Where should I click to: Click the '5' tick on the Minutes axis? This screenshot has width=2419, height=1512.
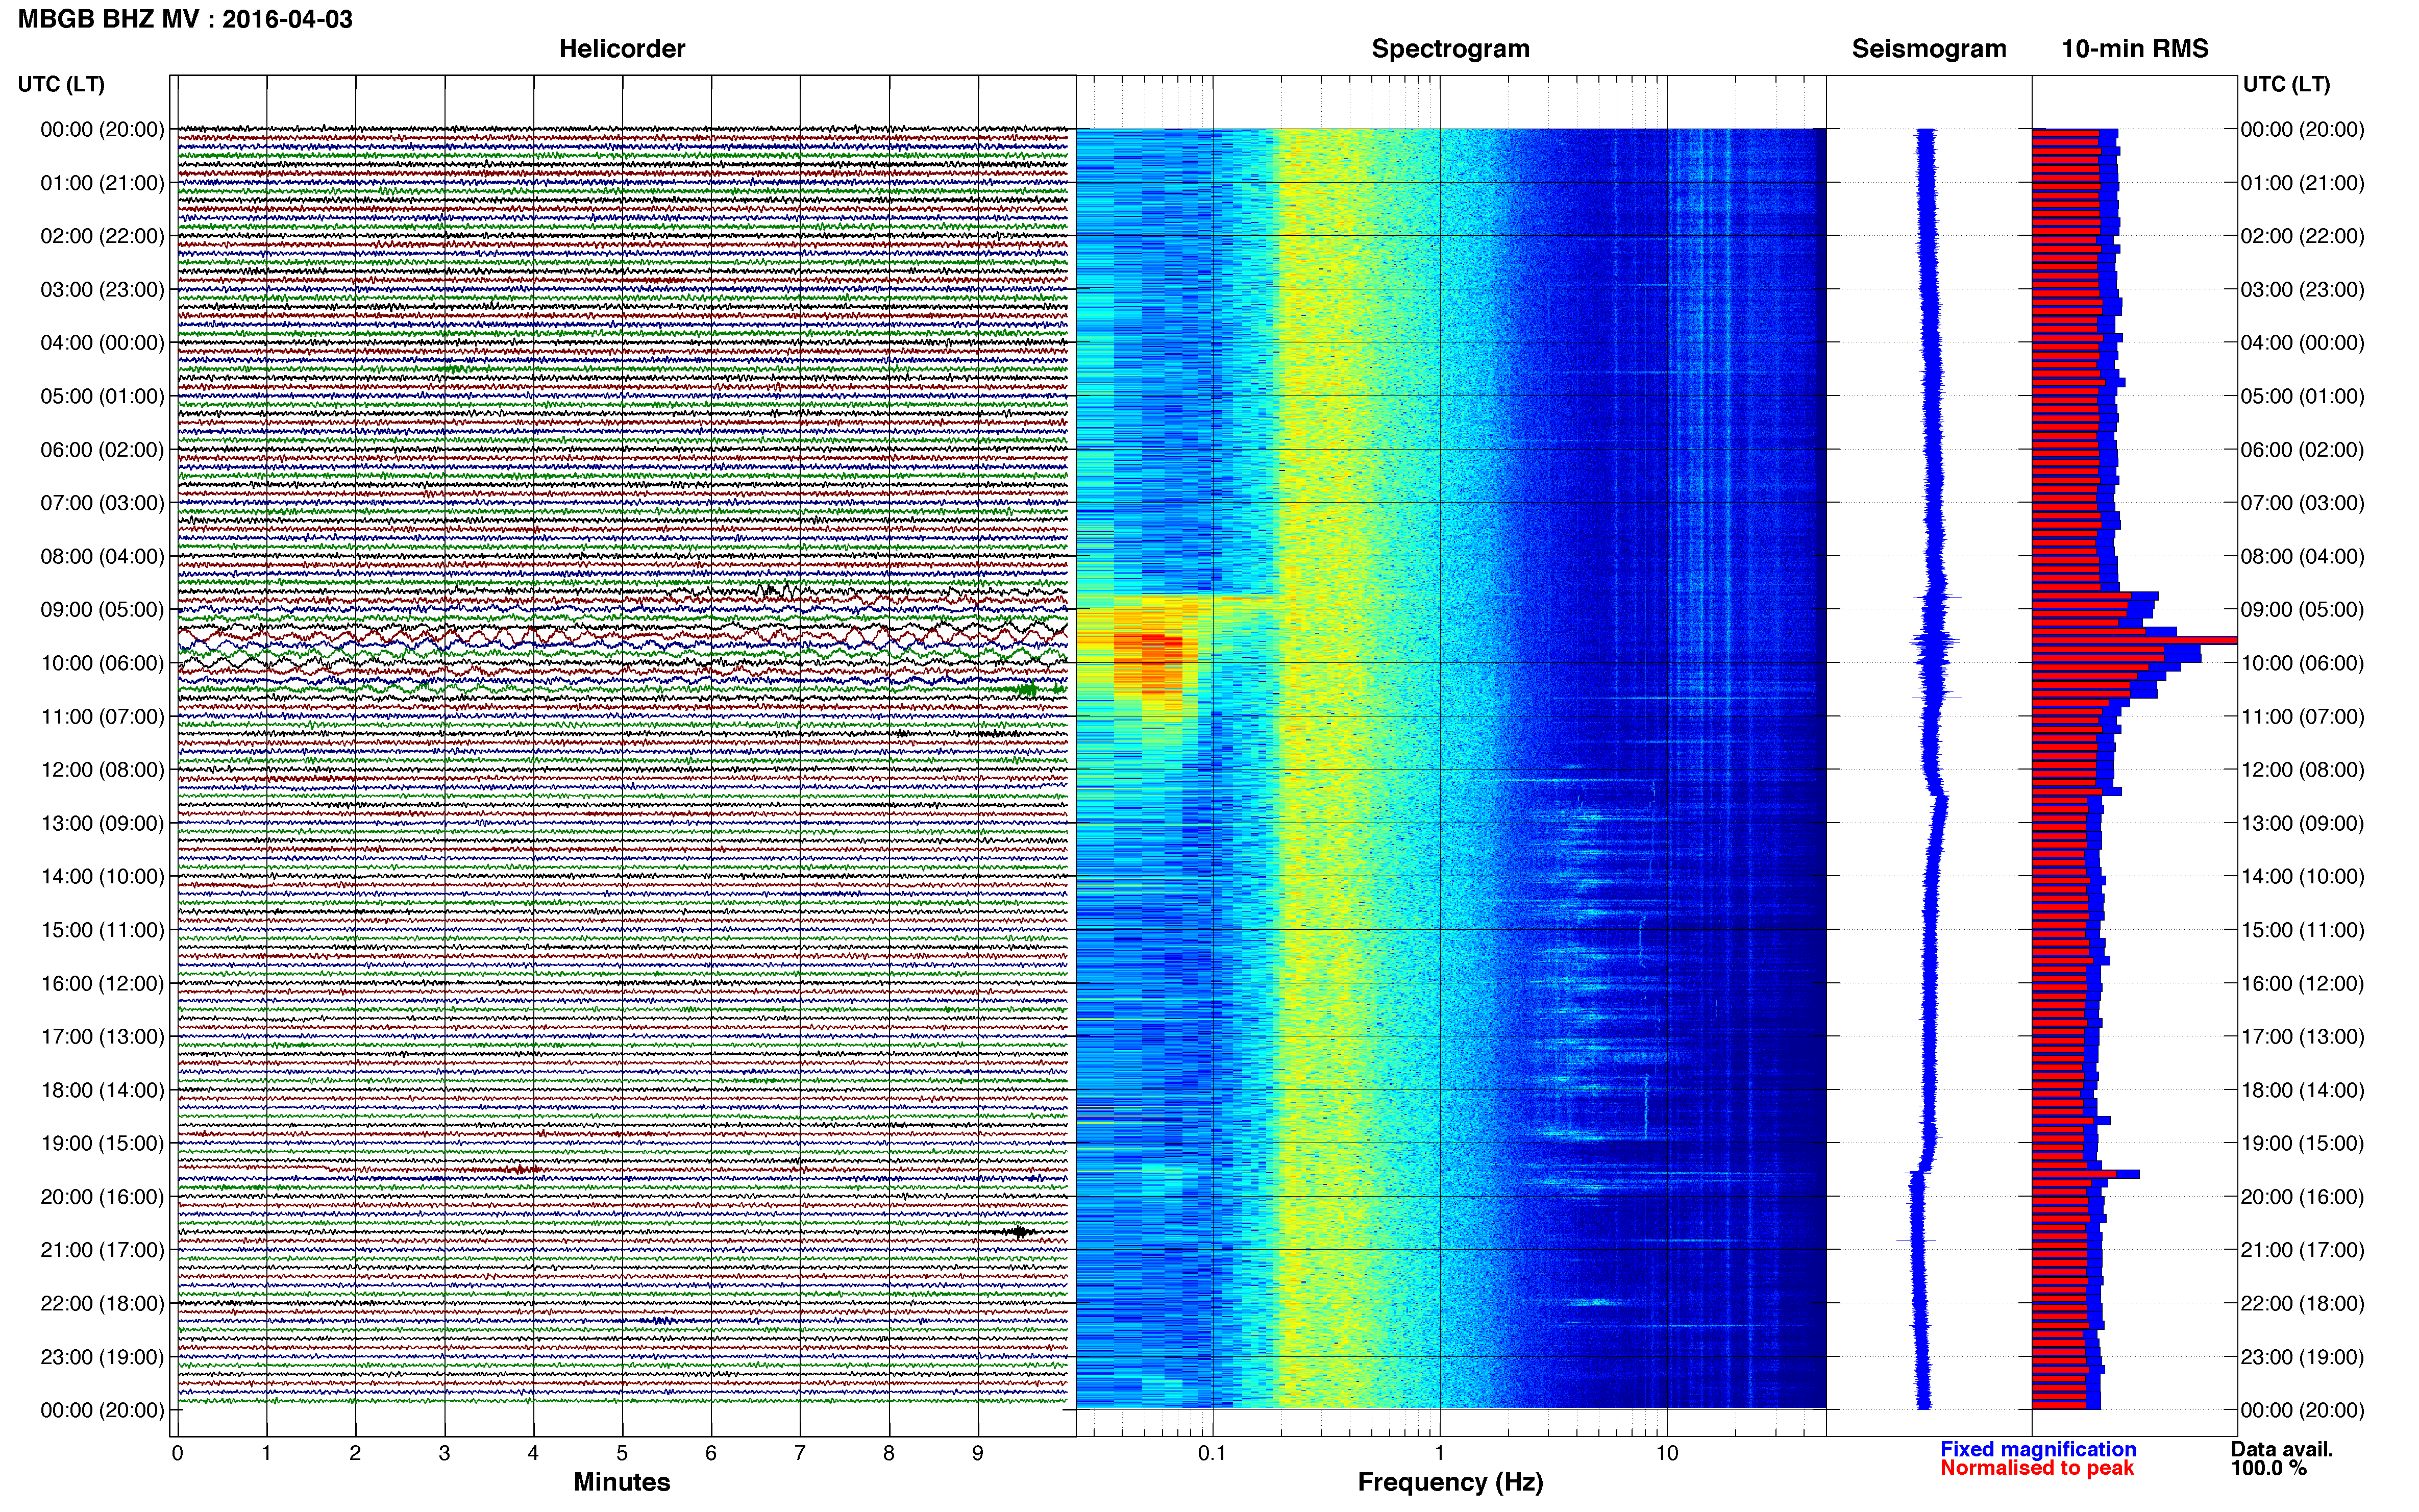coord(622,1453)
